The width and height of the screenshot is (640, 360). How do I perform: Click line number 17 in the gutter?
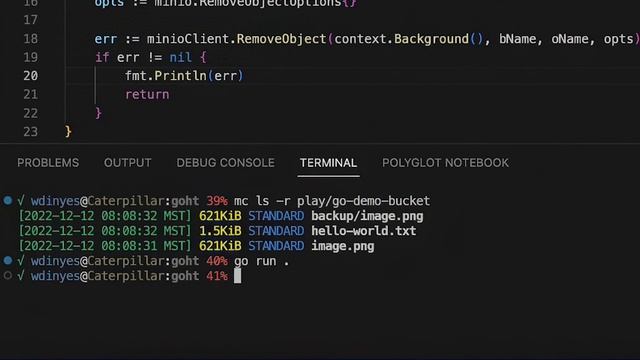tap(31, 20)
